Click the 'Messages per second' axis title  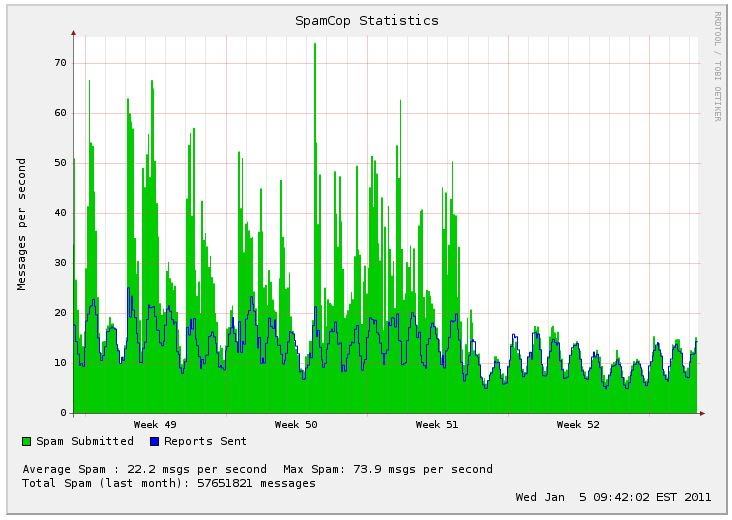coord(21,224)
